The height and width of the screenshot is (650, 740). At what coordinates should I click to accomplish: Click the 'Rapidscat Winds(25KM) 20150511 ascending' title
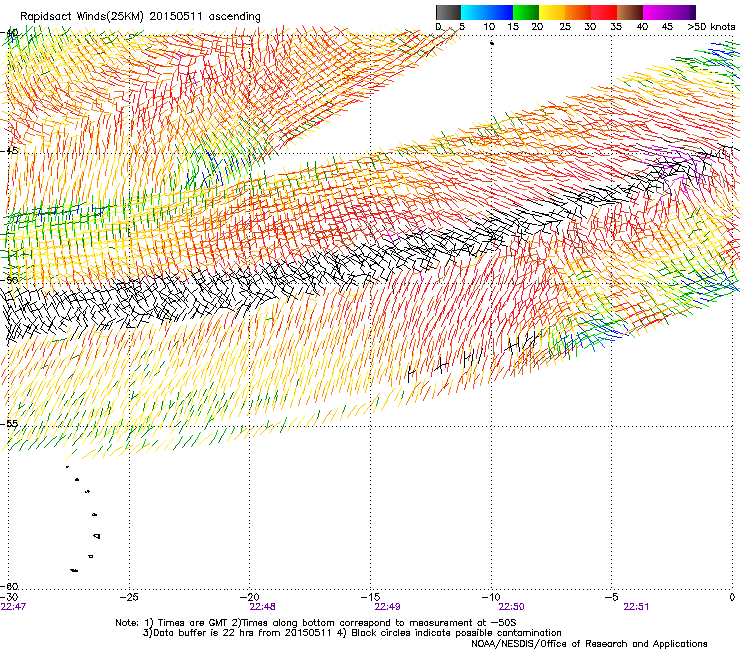(x=140, y=17)
